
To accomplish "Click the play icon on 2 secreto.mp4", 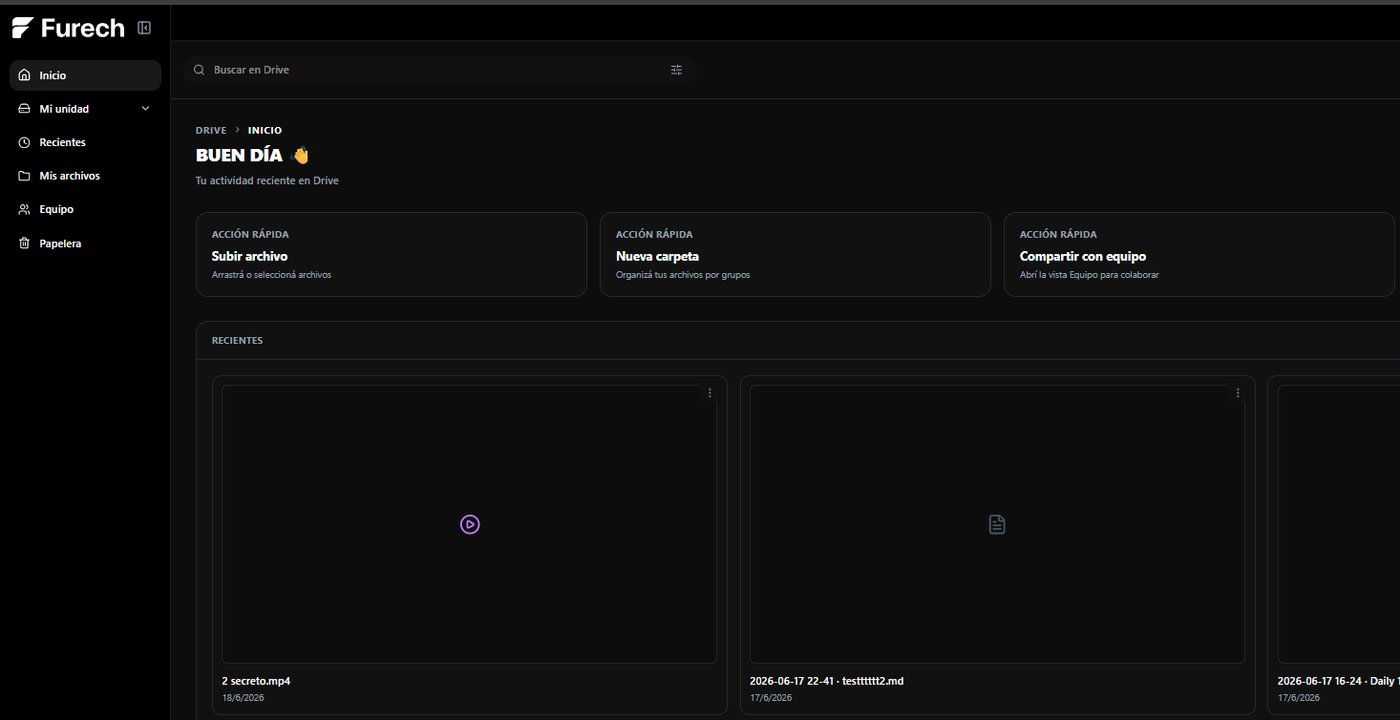I will [470, 524].
